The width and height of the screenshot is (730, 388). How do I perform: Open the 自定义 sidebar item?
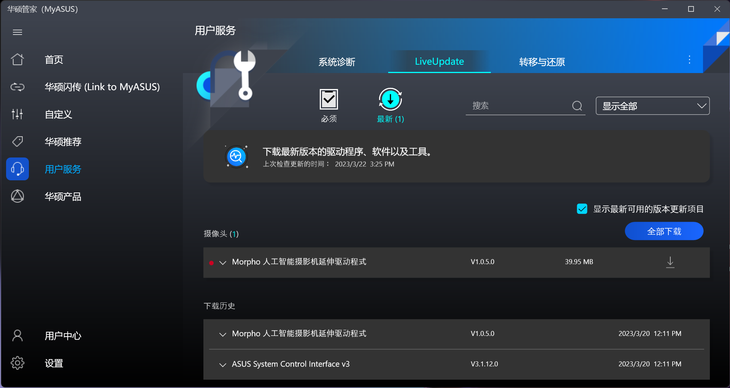coord(58,114)
